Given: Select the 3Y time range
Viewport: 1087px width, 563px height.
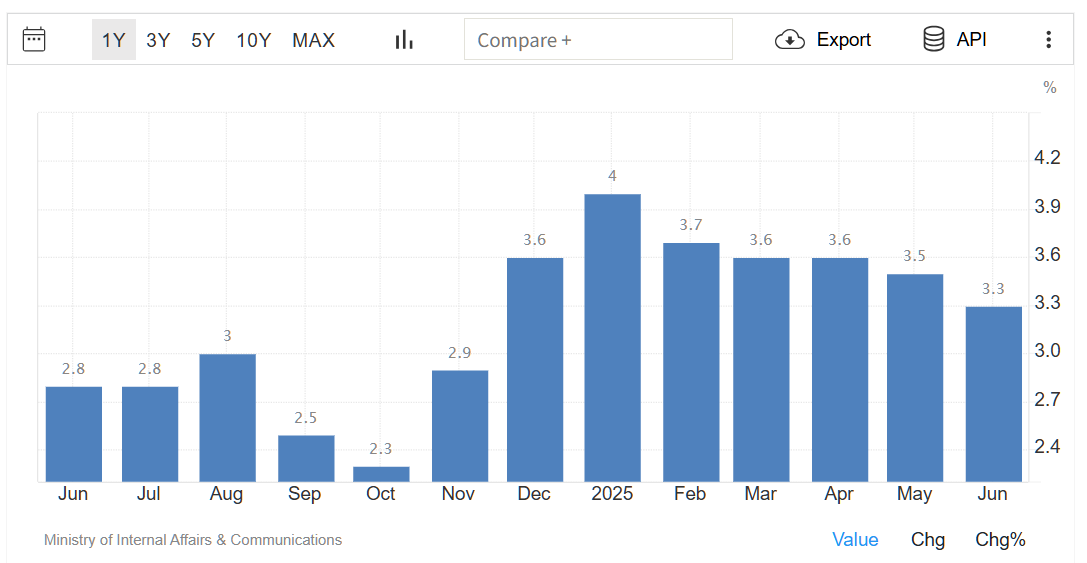Looking at the screenshot, I should click(158, 40).
